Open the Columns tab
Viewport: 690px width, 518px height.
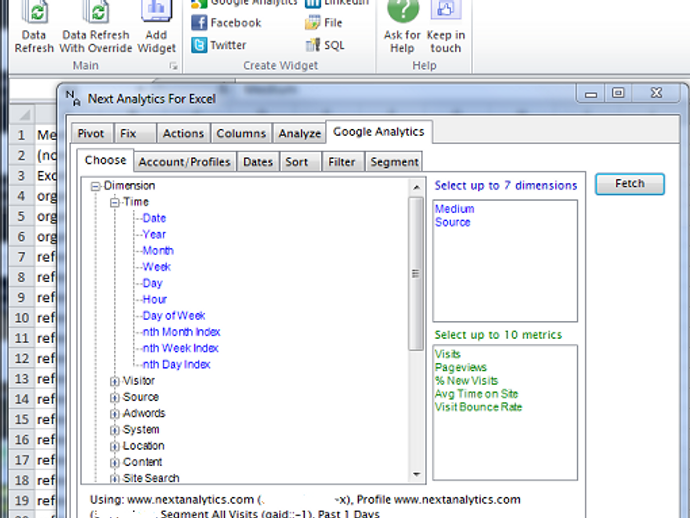click(x=241, y=133)
